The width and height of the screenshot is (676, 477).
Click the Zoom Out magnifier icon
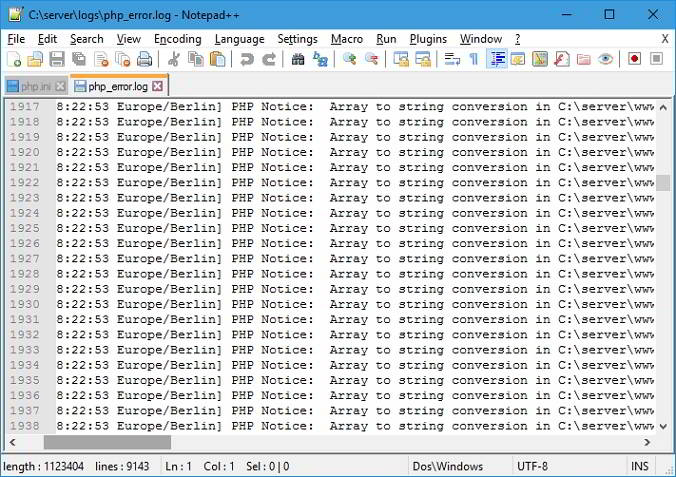pos(371,59)
